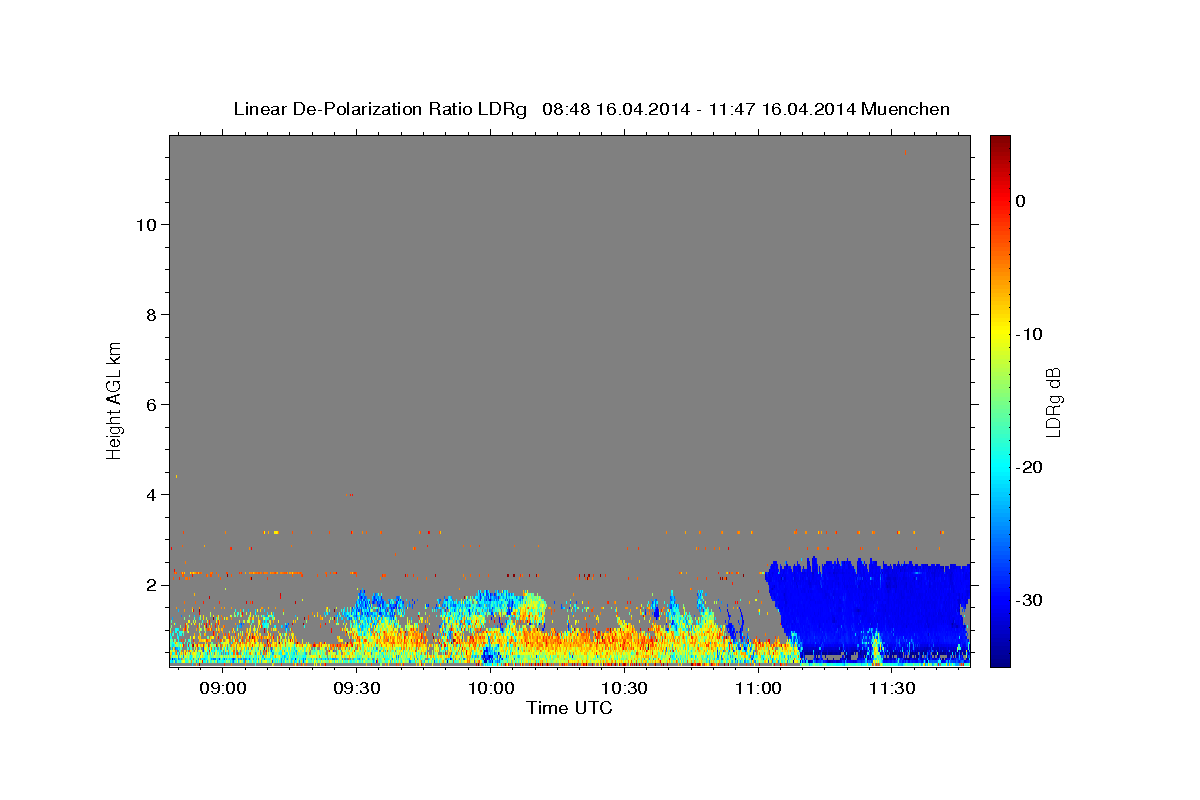1200x800 pixels.
Task: Click the height tick label 10 on the height axis
Action: (146, 225)
